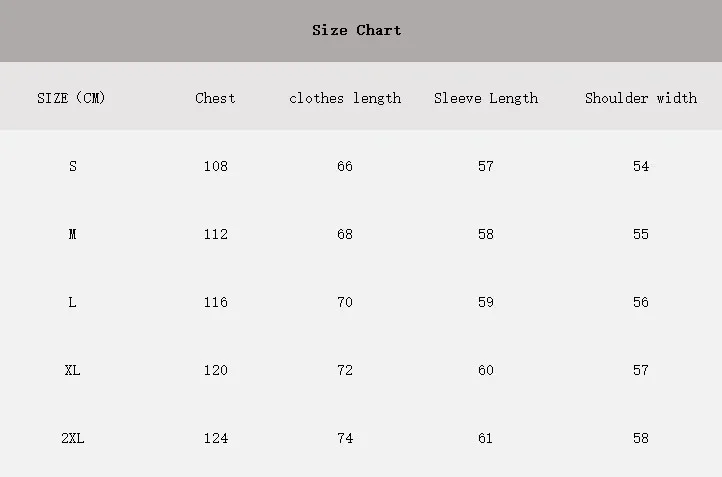Select the M size row label
The width and height of the screenshot is (722, 477).
tap(72, 234)
